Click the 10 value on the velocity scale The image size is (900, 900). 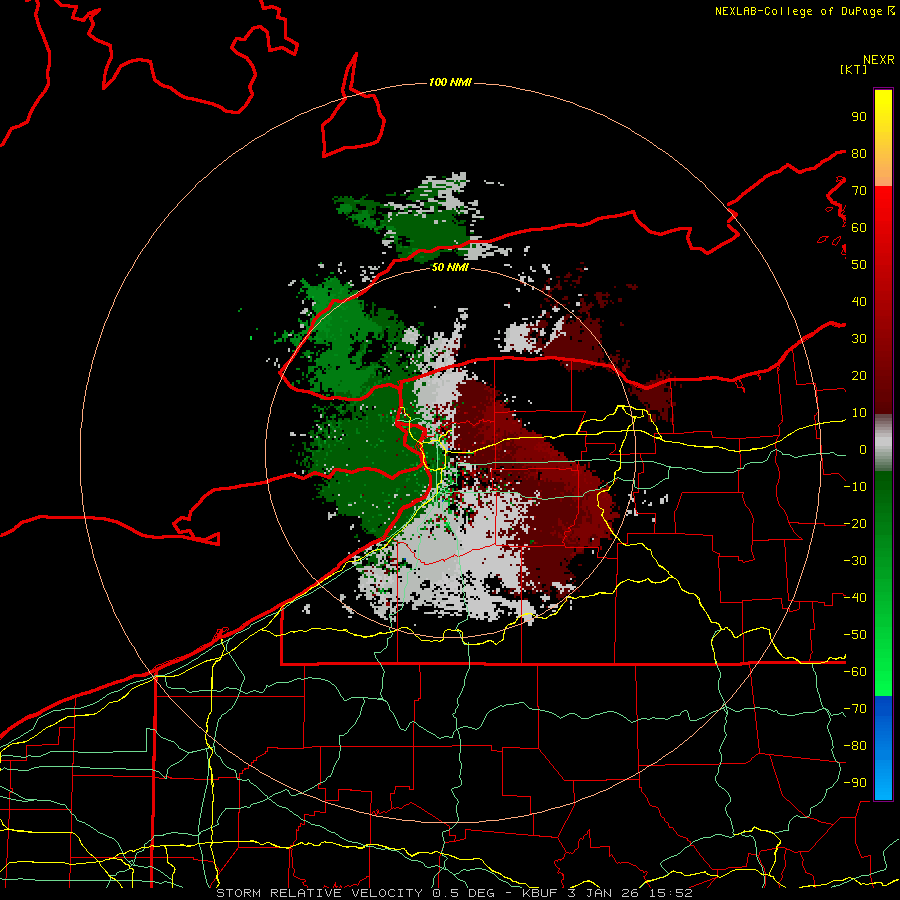(859, 413)
